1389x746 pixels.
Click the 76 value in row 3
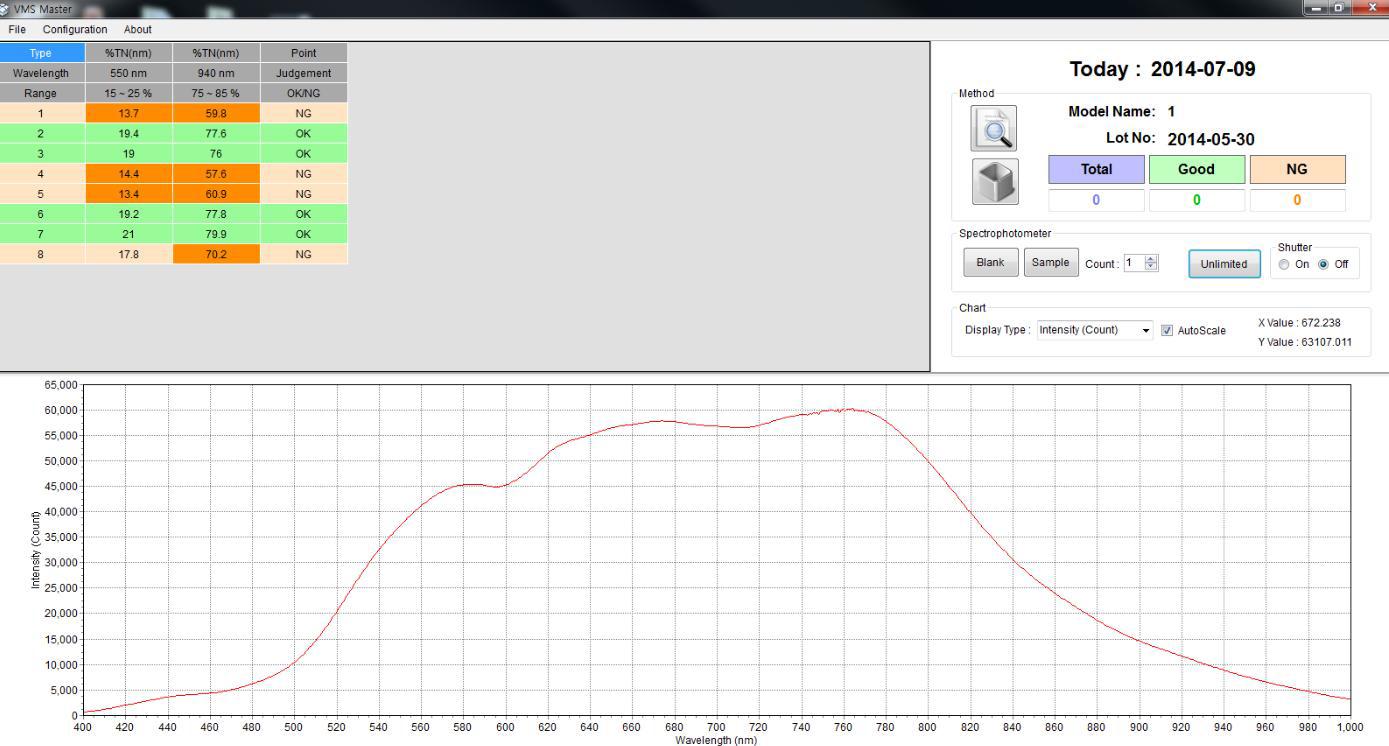click(216, 154)
